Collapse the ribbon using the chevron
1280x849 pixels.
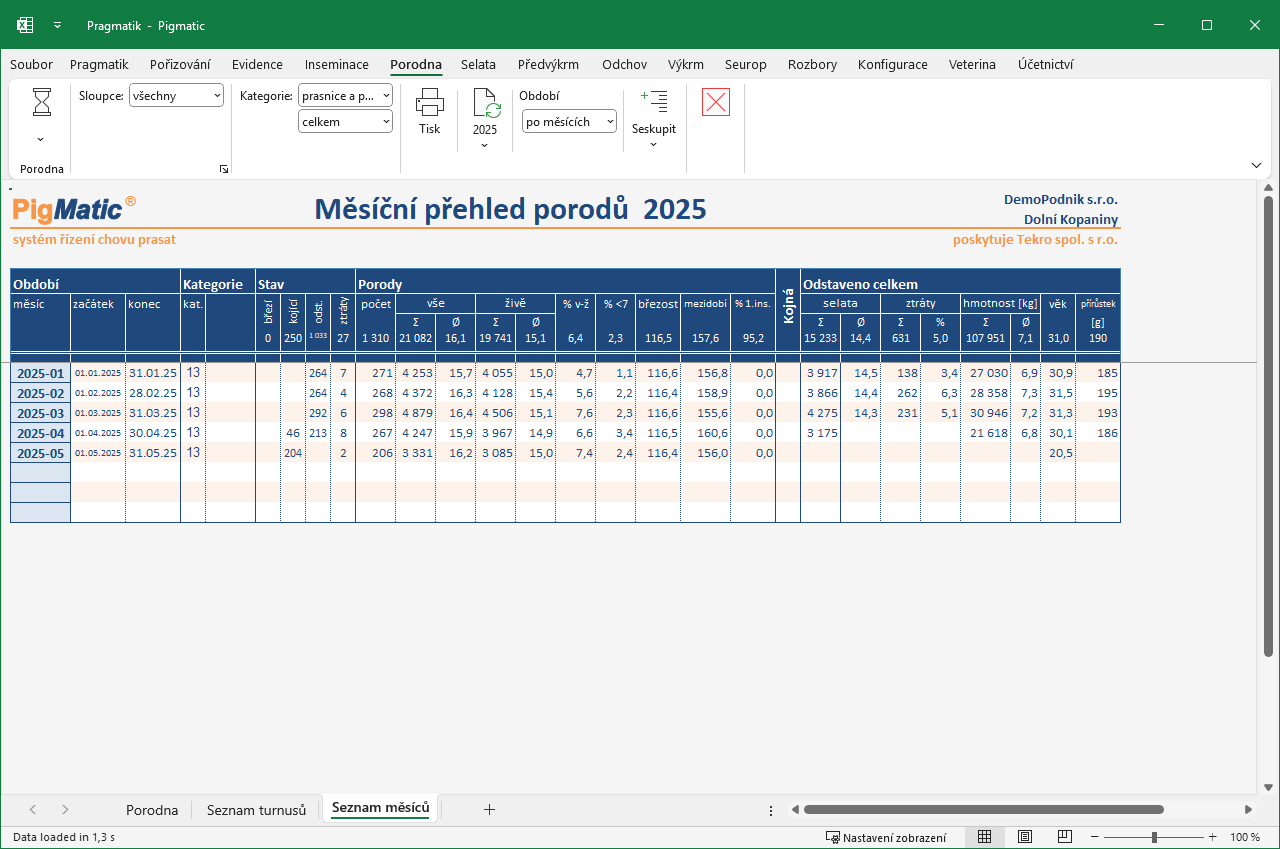[1256, 165]
